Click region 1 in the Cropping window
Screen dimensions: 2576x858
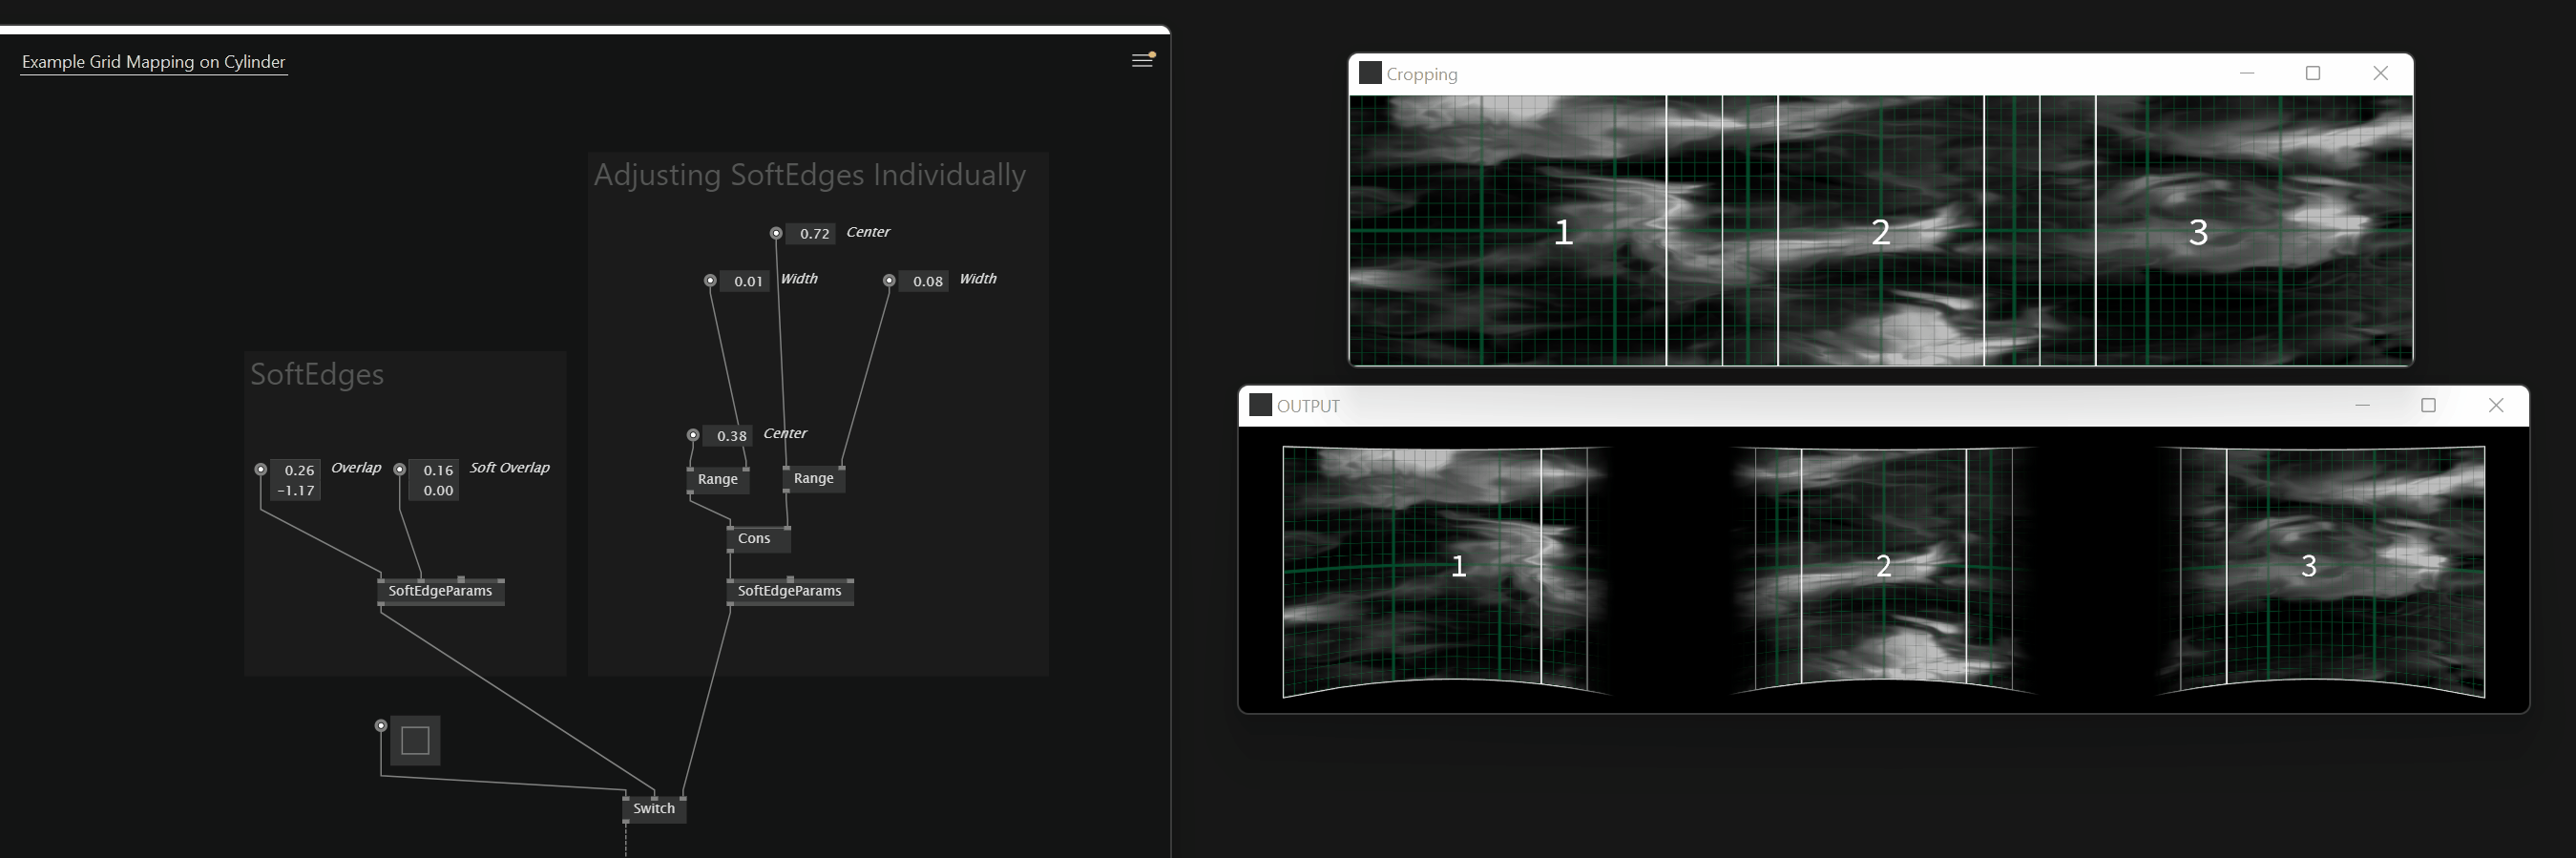tap(1563, 232)
